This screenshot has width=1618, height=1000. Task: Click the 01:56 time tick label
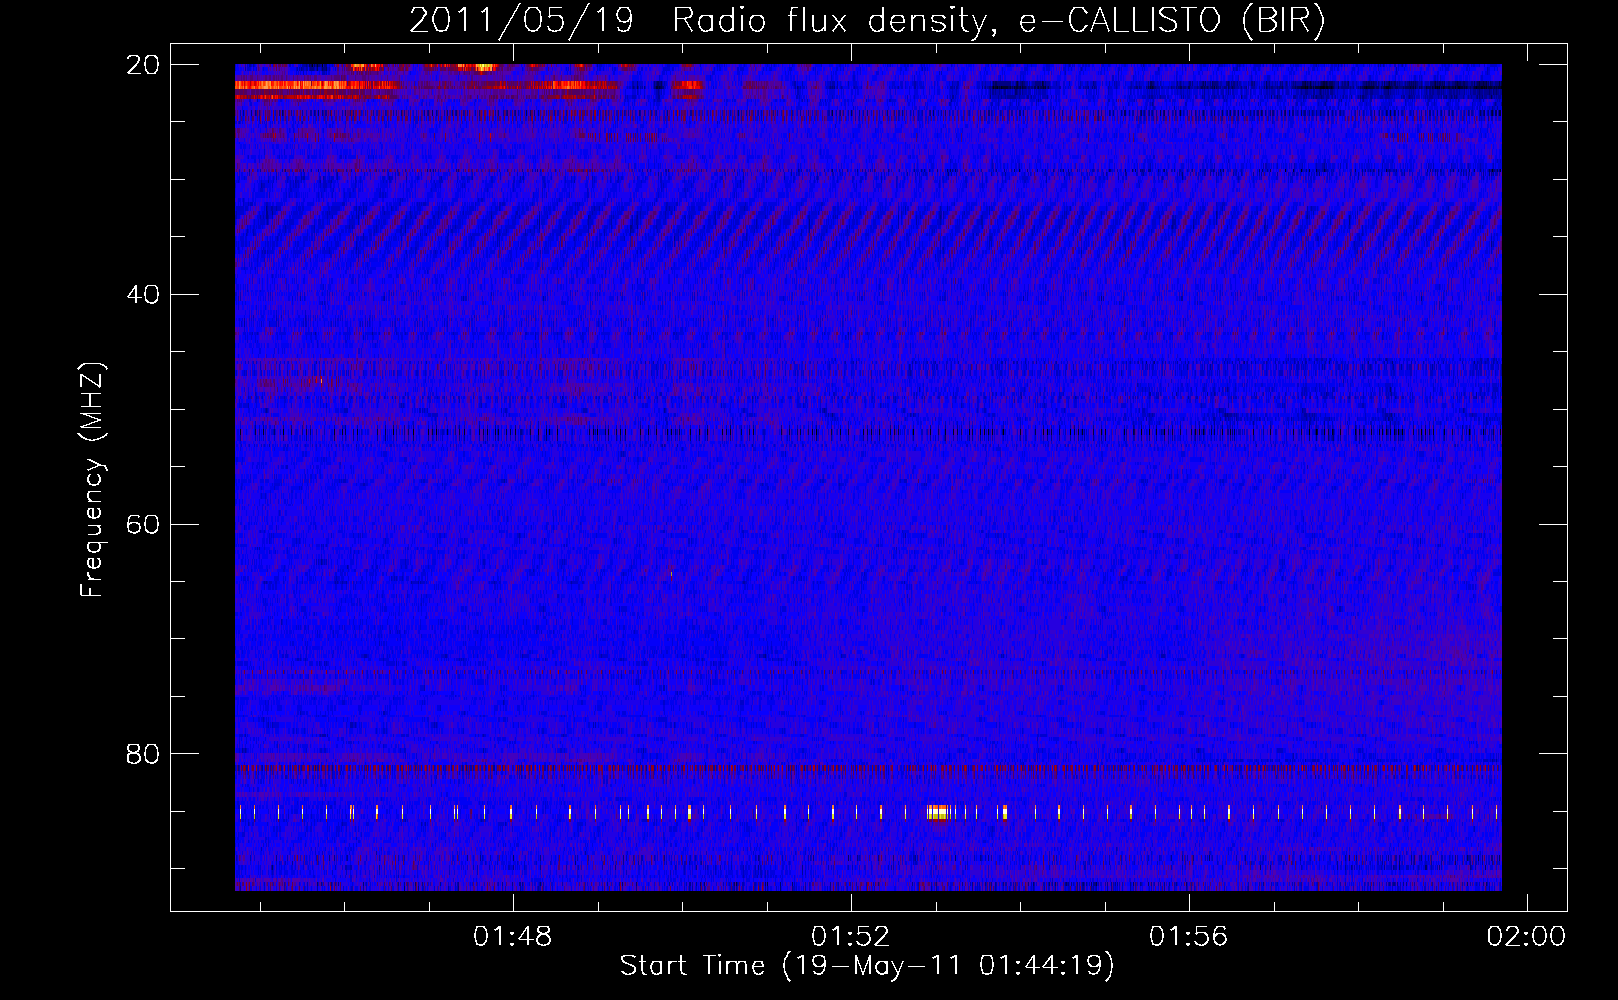[1189, 937]
